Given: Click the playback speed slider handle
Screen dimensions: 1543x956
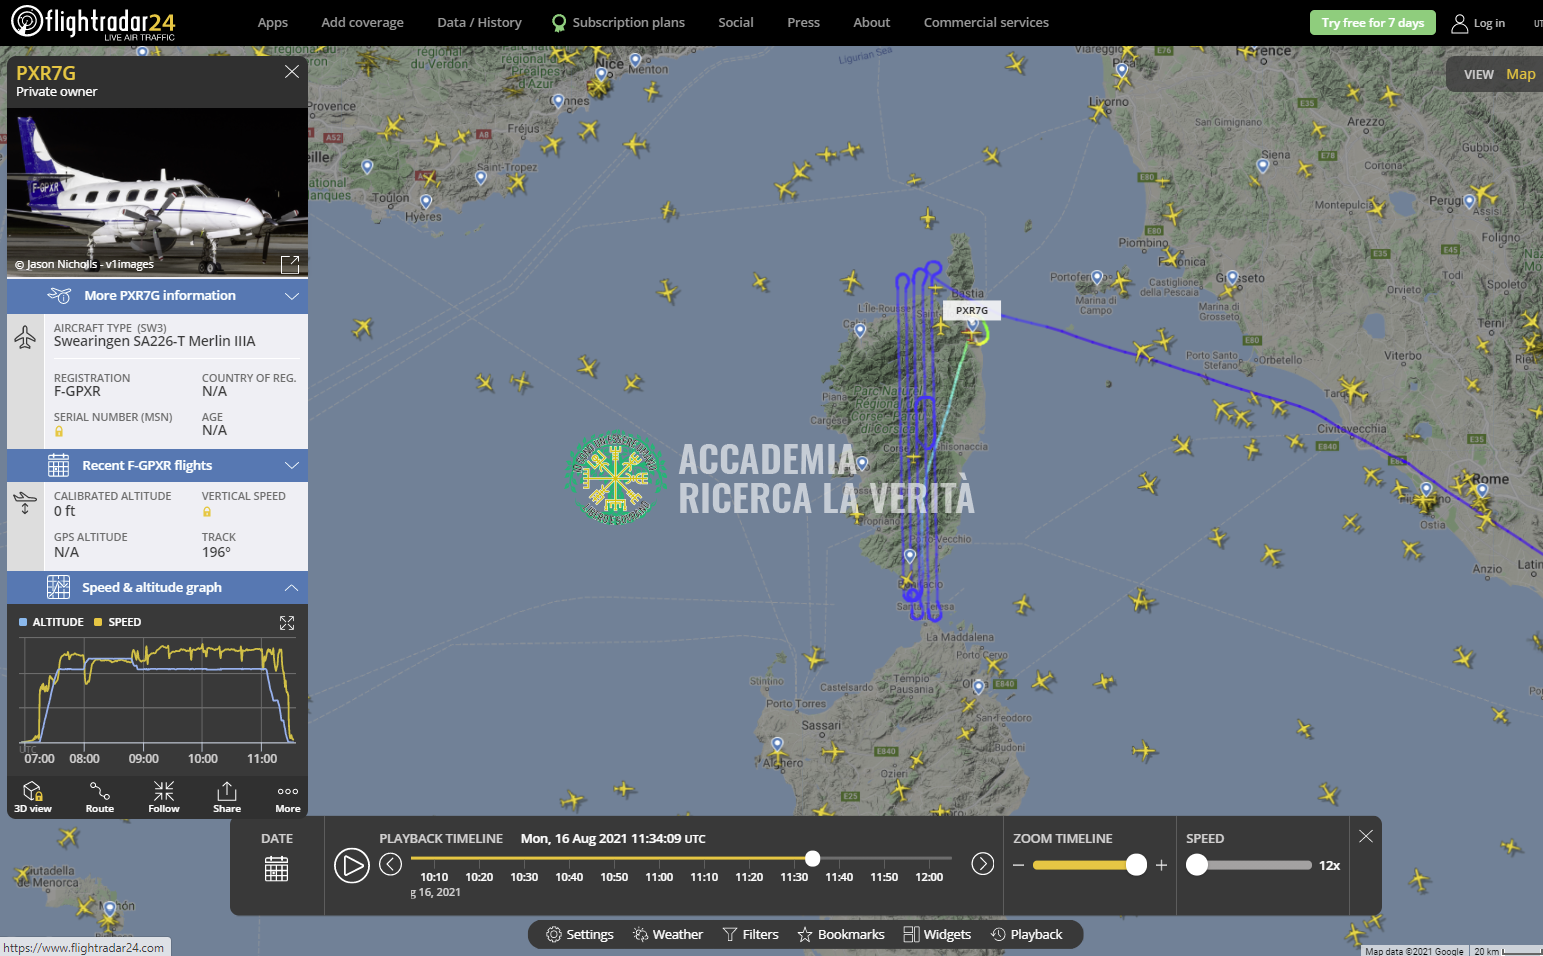Looking at the screenshot, I should (1197, 866).
